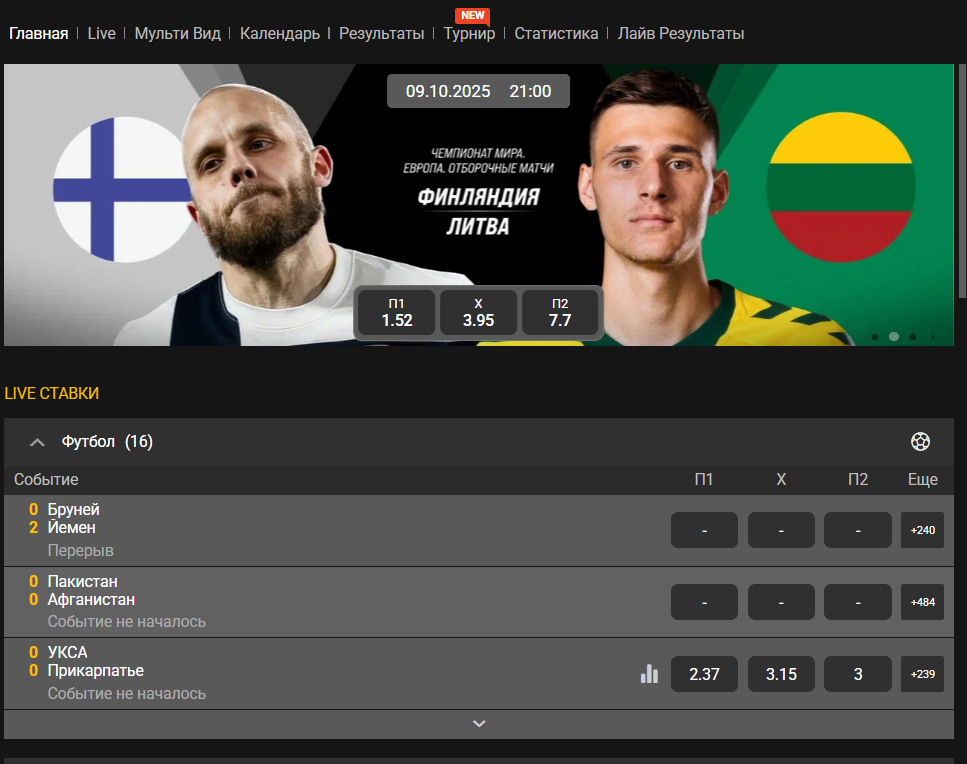Bet on УКСА win at 2.37
This screenshot has height=764, width=967.
(704, 674)
